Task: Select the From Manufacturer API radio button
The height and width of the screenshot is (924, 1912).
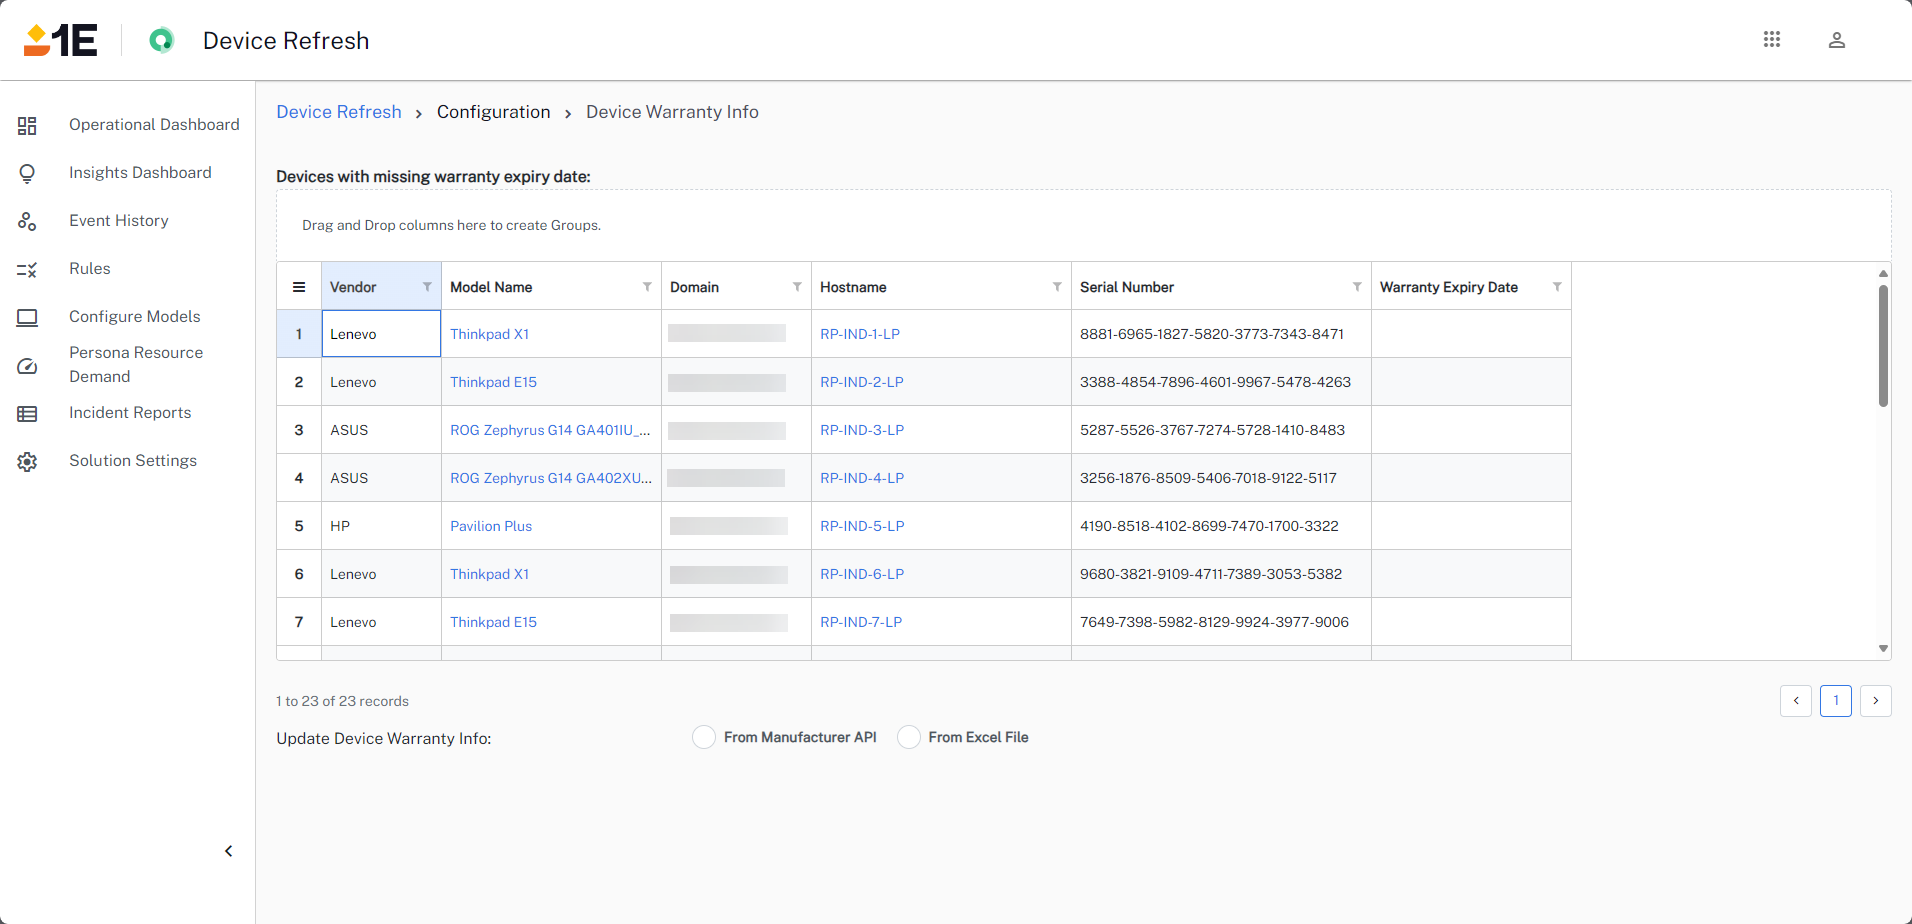Action: point(704,737)
